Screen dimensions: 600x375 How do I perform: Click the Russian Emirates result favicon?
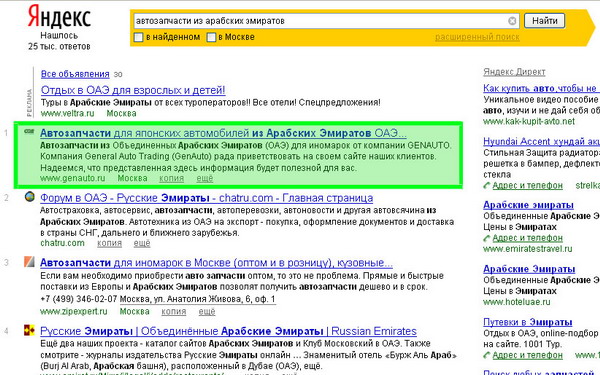29,330
